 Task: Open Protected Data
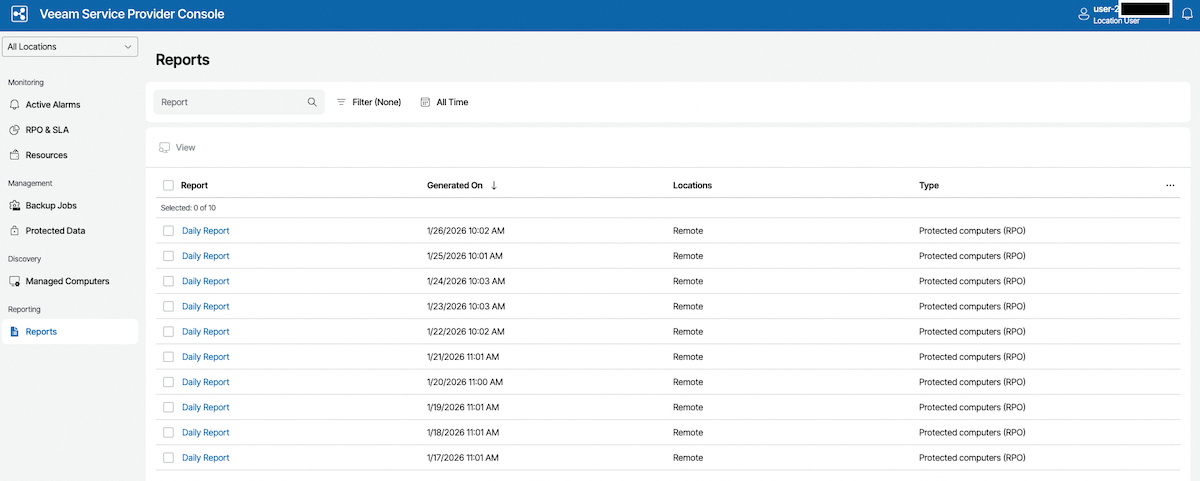(x=55, y=231)
